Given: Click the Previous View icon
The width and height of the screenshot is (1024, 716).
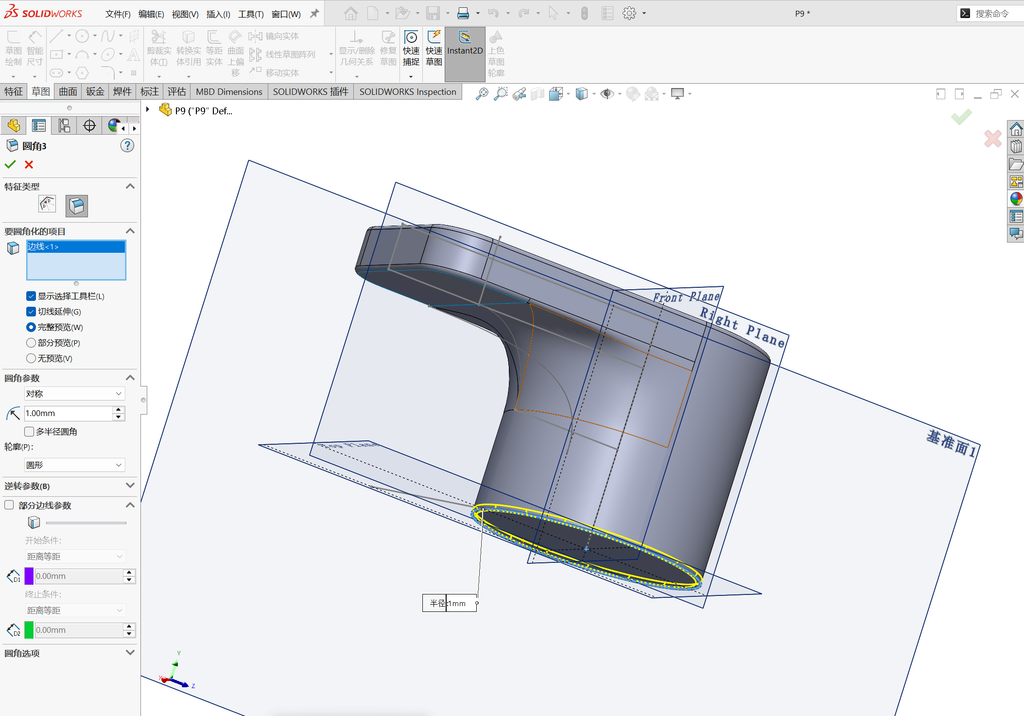Looking at the screenshot, I should pyautogui.click(x=519, y=94).
